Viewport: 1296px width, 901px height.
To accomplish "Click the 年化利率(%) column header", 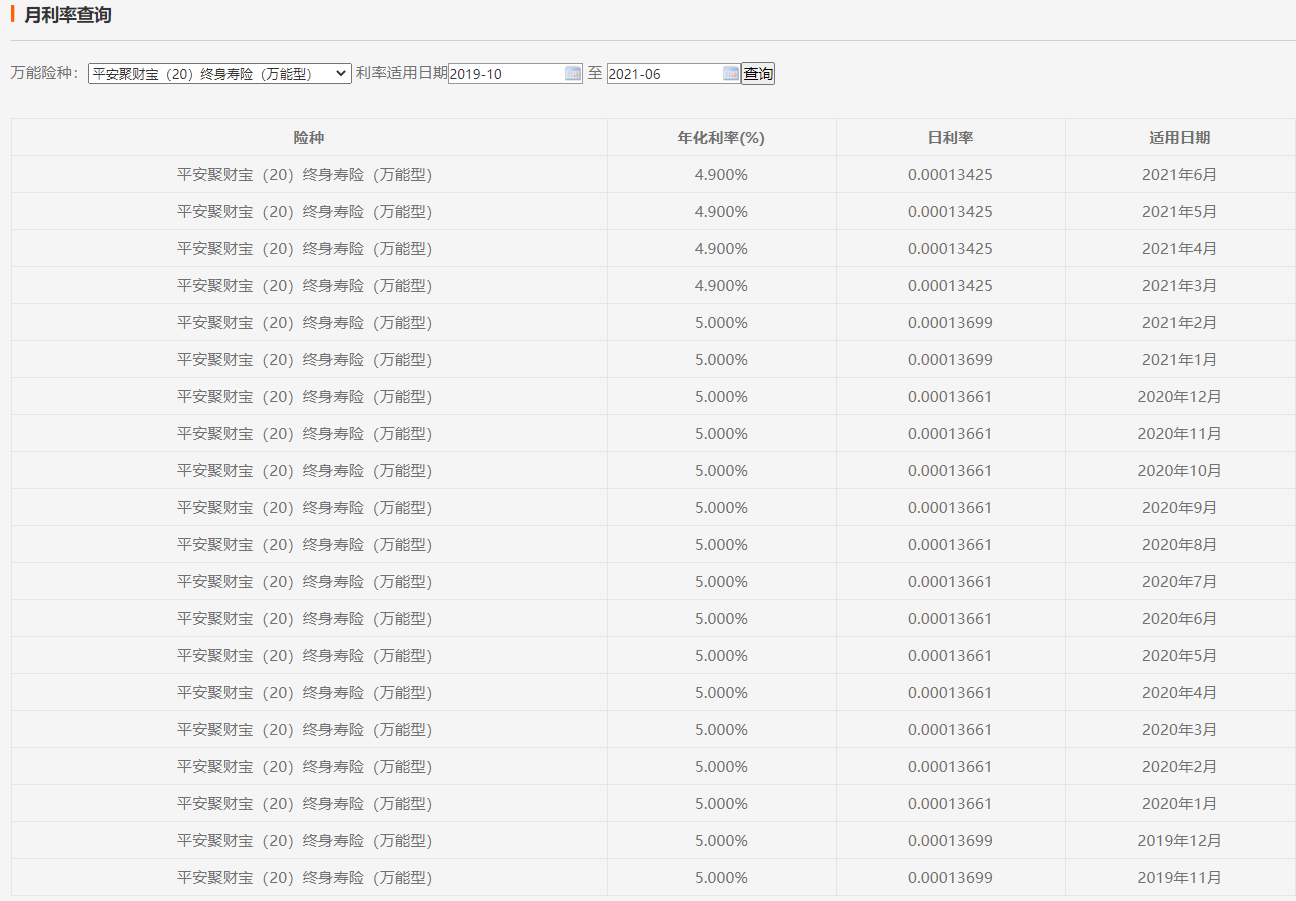I will pyautogui.click(x=721, y=138).
